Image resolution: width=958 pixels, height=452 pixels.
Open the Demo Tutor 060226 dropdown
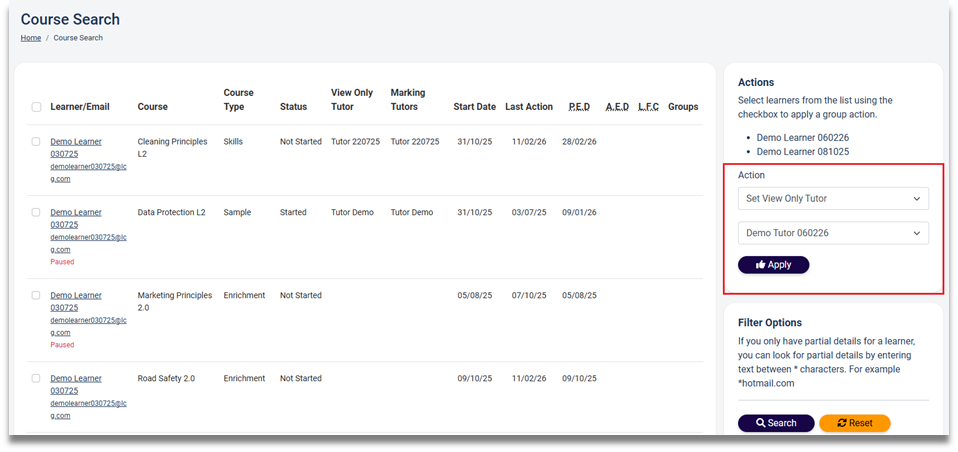(x=833, y=233)
